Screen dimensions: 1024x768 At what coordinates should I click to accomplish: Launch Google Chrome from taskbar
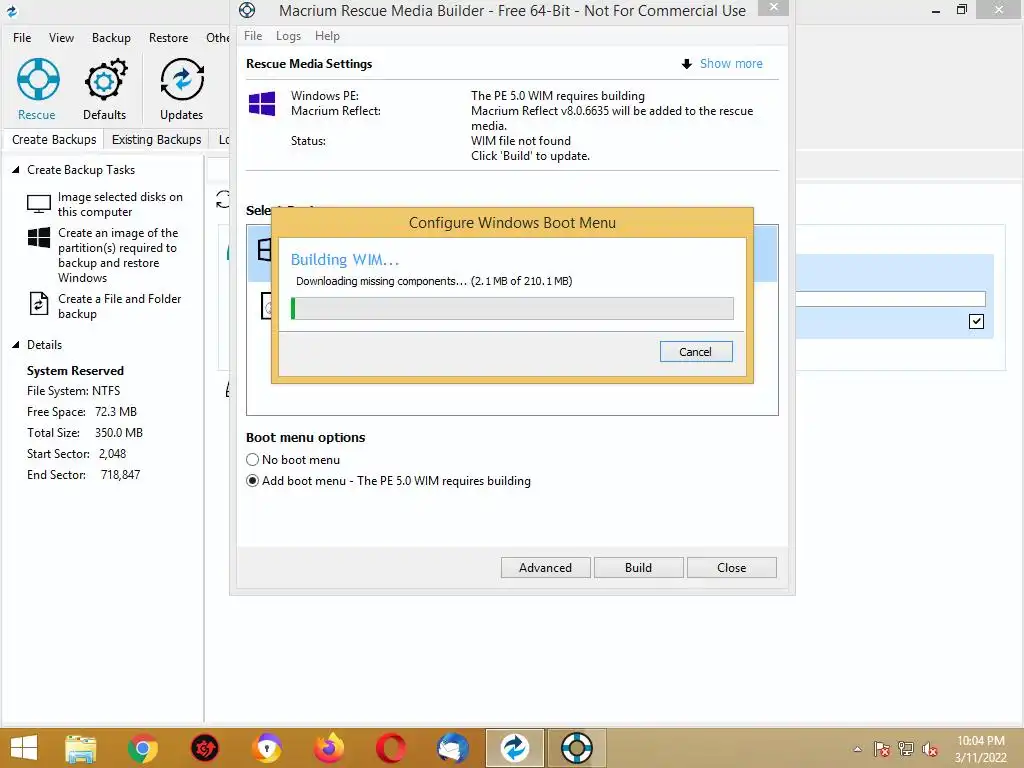click(142, 748)
